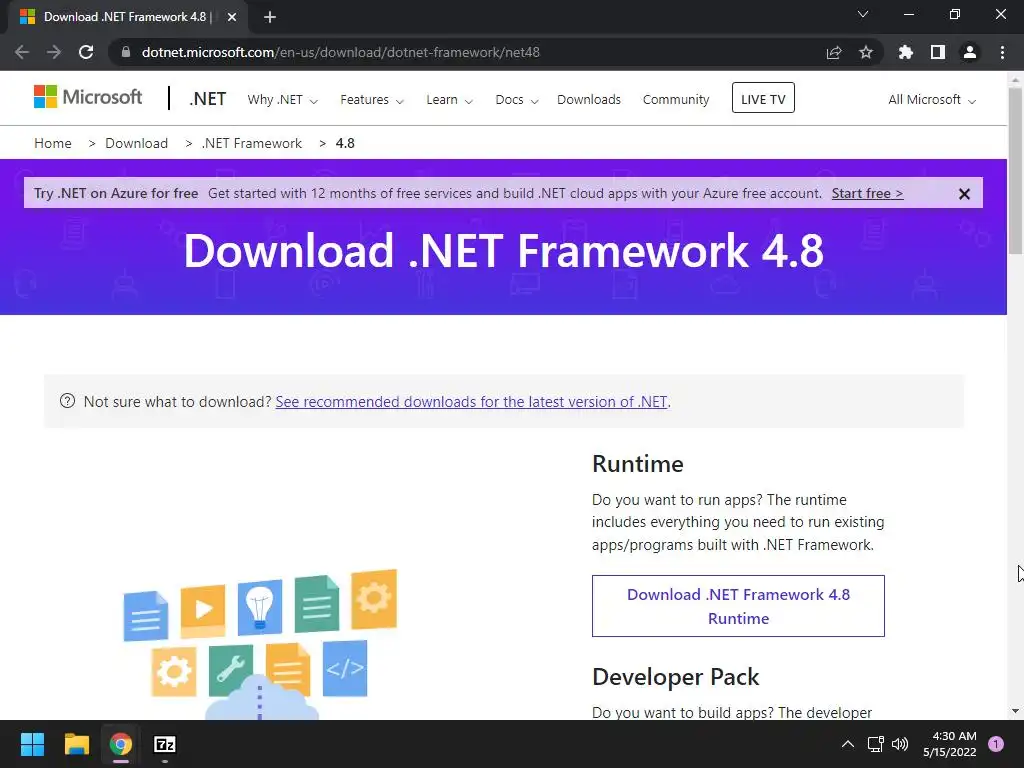Open the Chrome three-dot menu

tap(1002, 52)
